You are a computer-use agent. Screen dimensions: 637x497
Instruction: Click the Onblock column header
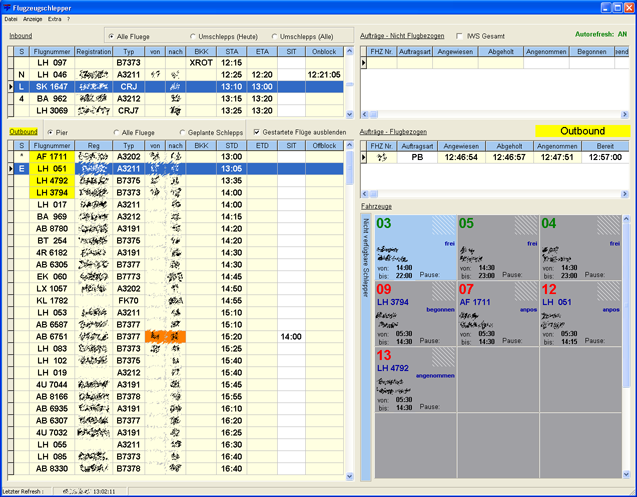click(x=324, y=52)
